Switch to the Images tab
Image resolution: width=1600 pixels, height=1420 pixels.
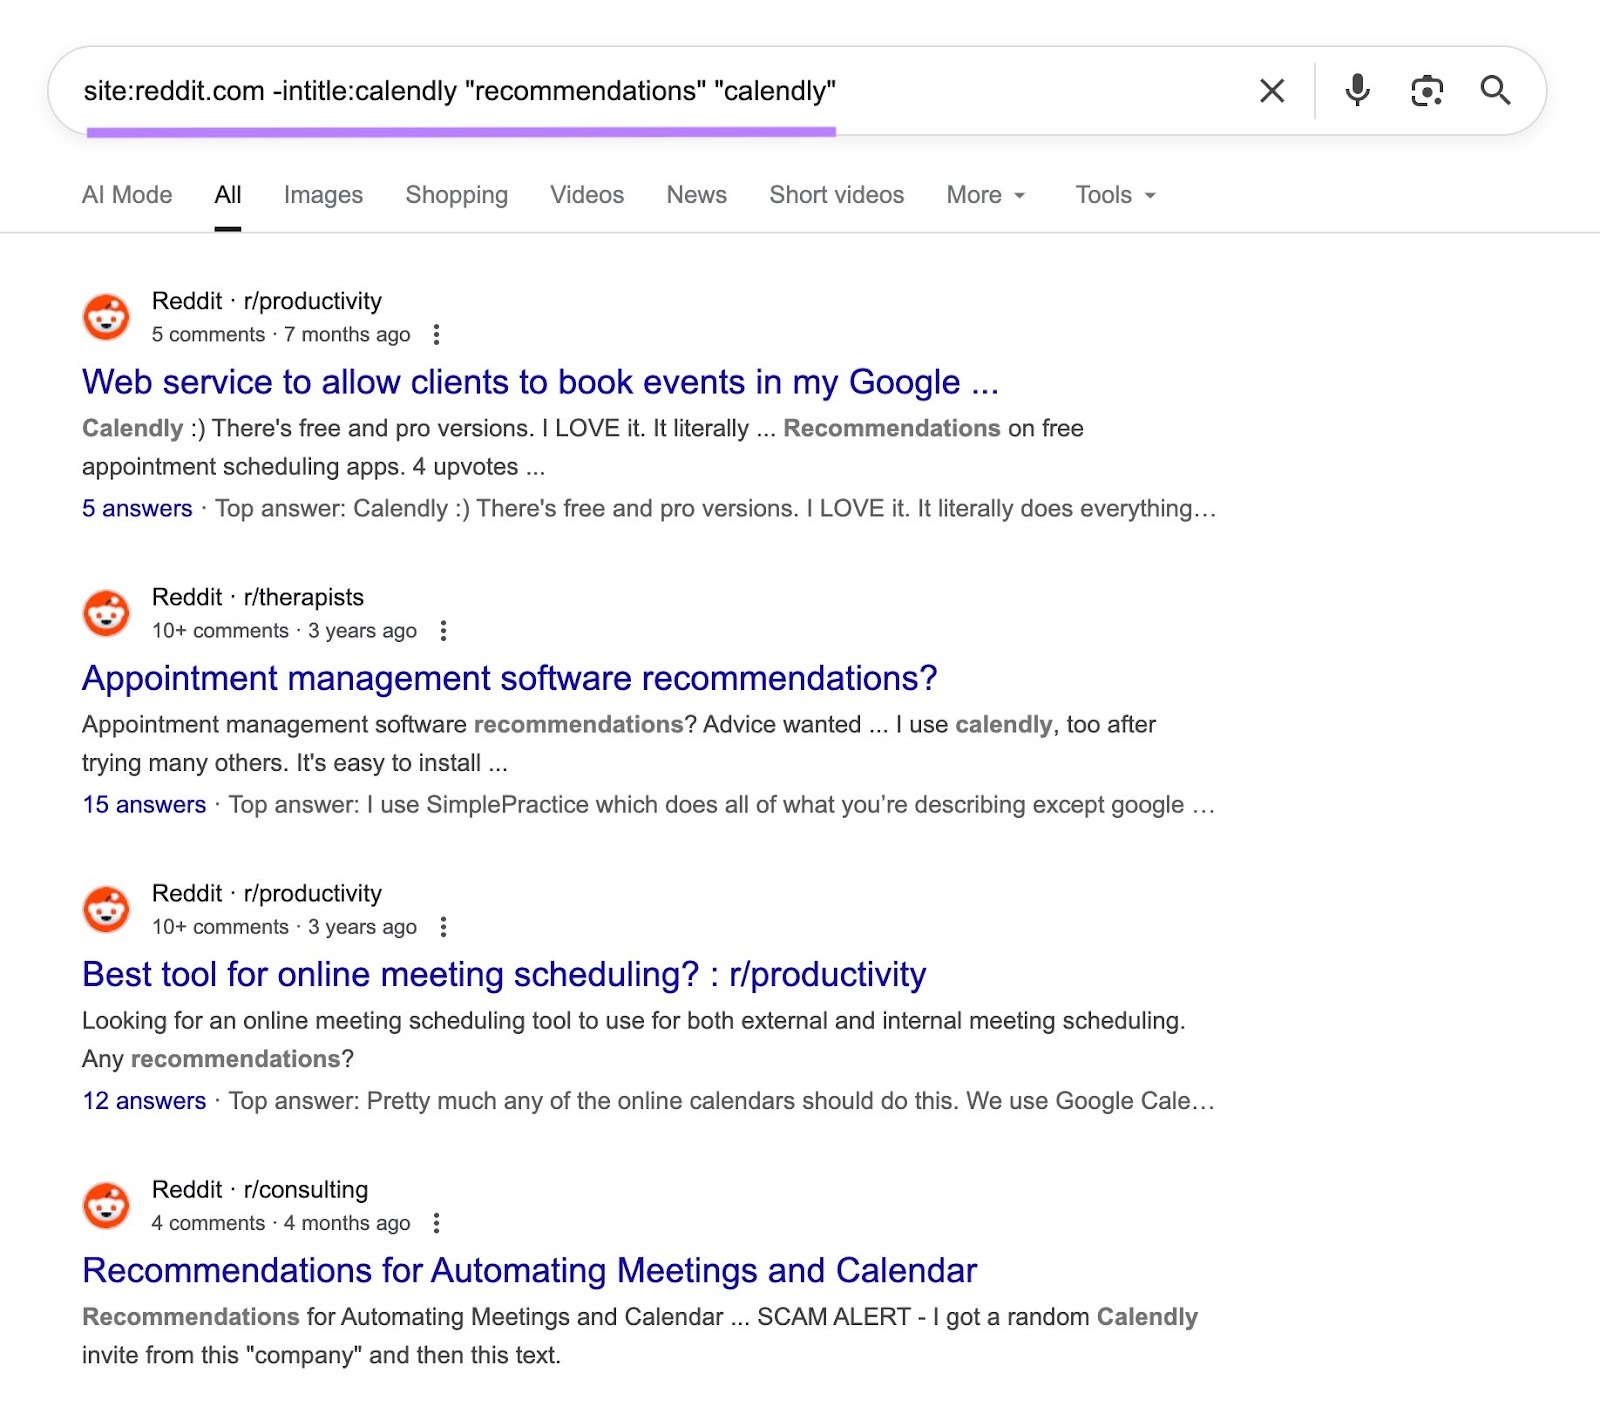322,195
